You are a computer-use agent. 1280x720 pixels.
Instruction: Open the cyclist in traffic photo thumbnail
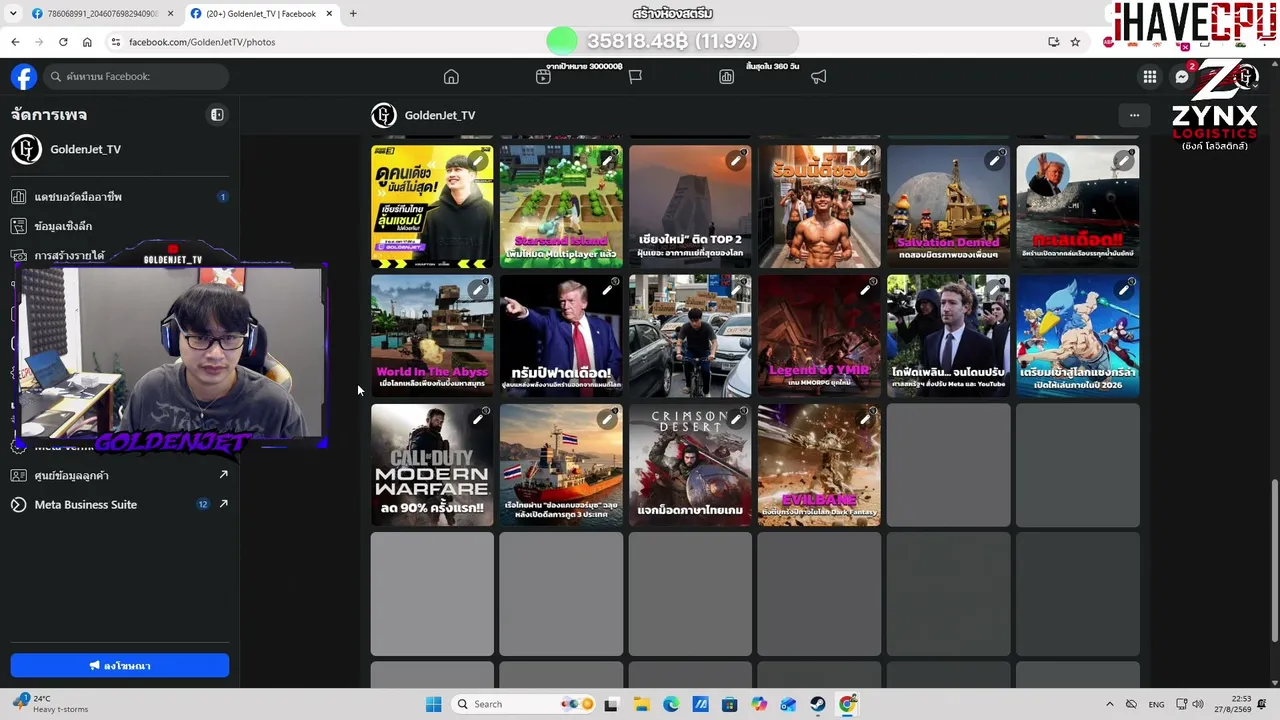point(690,336)
